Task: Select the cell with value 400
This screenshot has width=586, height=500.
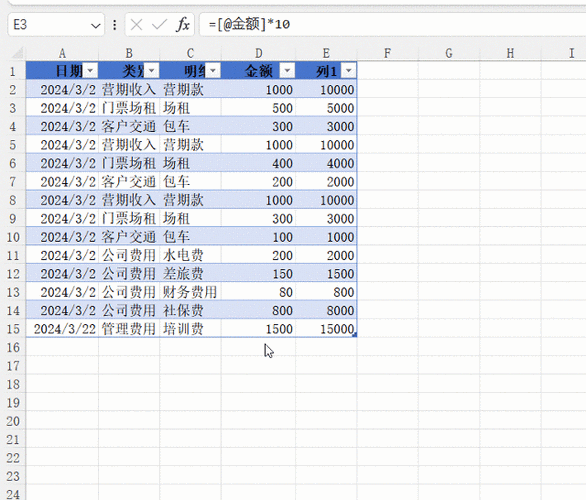Action: [x=258, y=163]
